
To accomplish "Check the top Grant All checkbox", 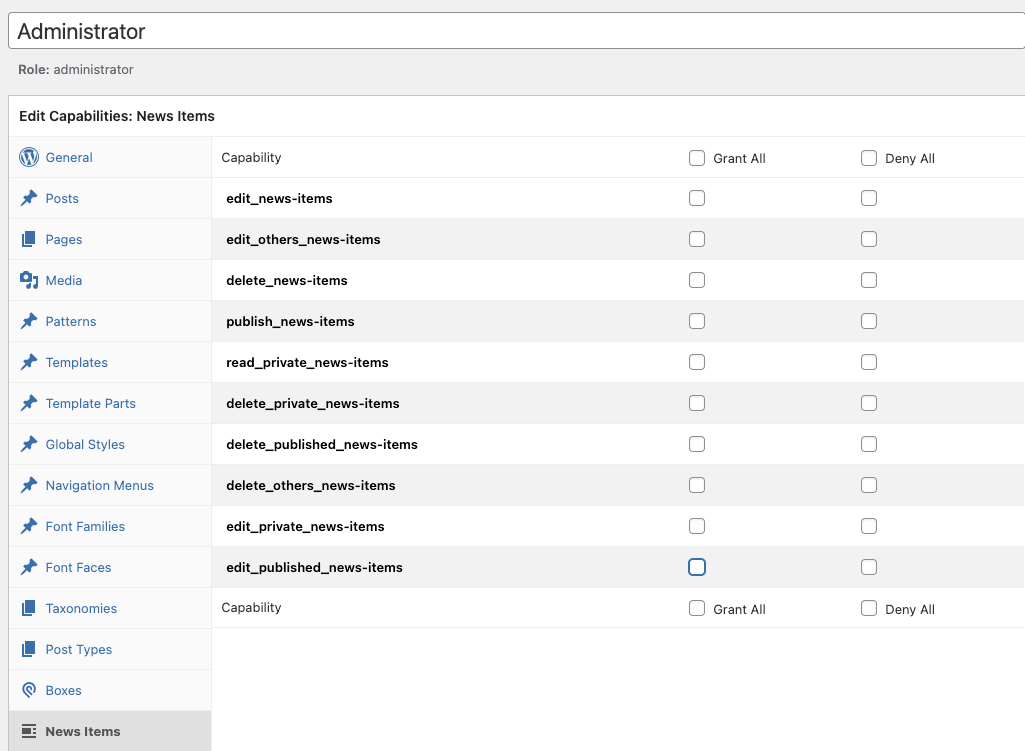I will (697, 158).
